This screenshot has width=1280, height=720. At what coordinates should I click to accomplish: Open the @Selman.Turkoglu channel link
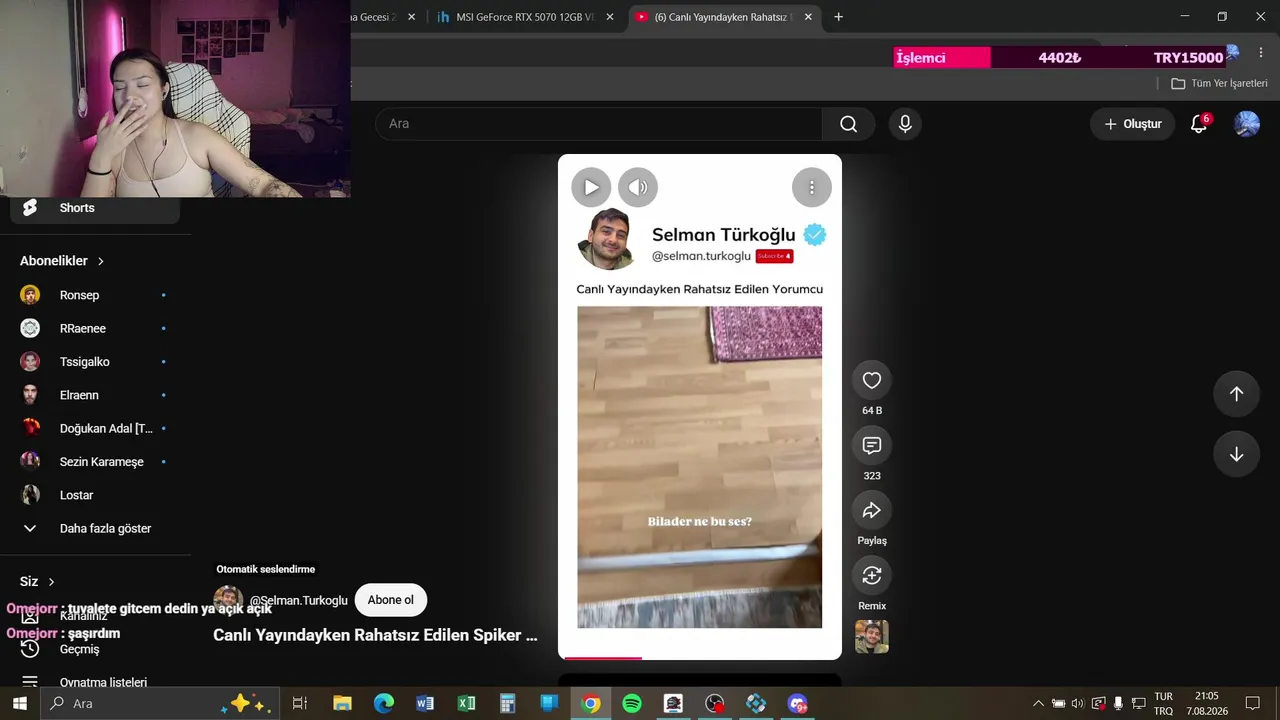click(x=298, y=600)
